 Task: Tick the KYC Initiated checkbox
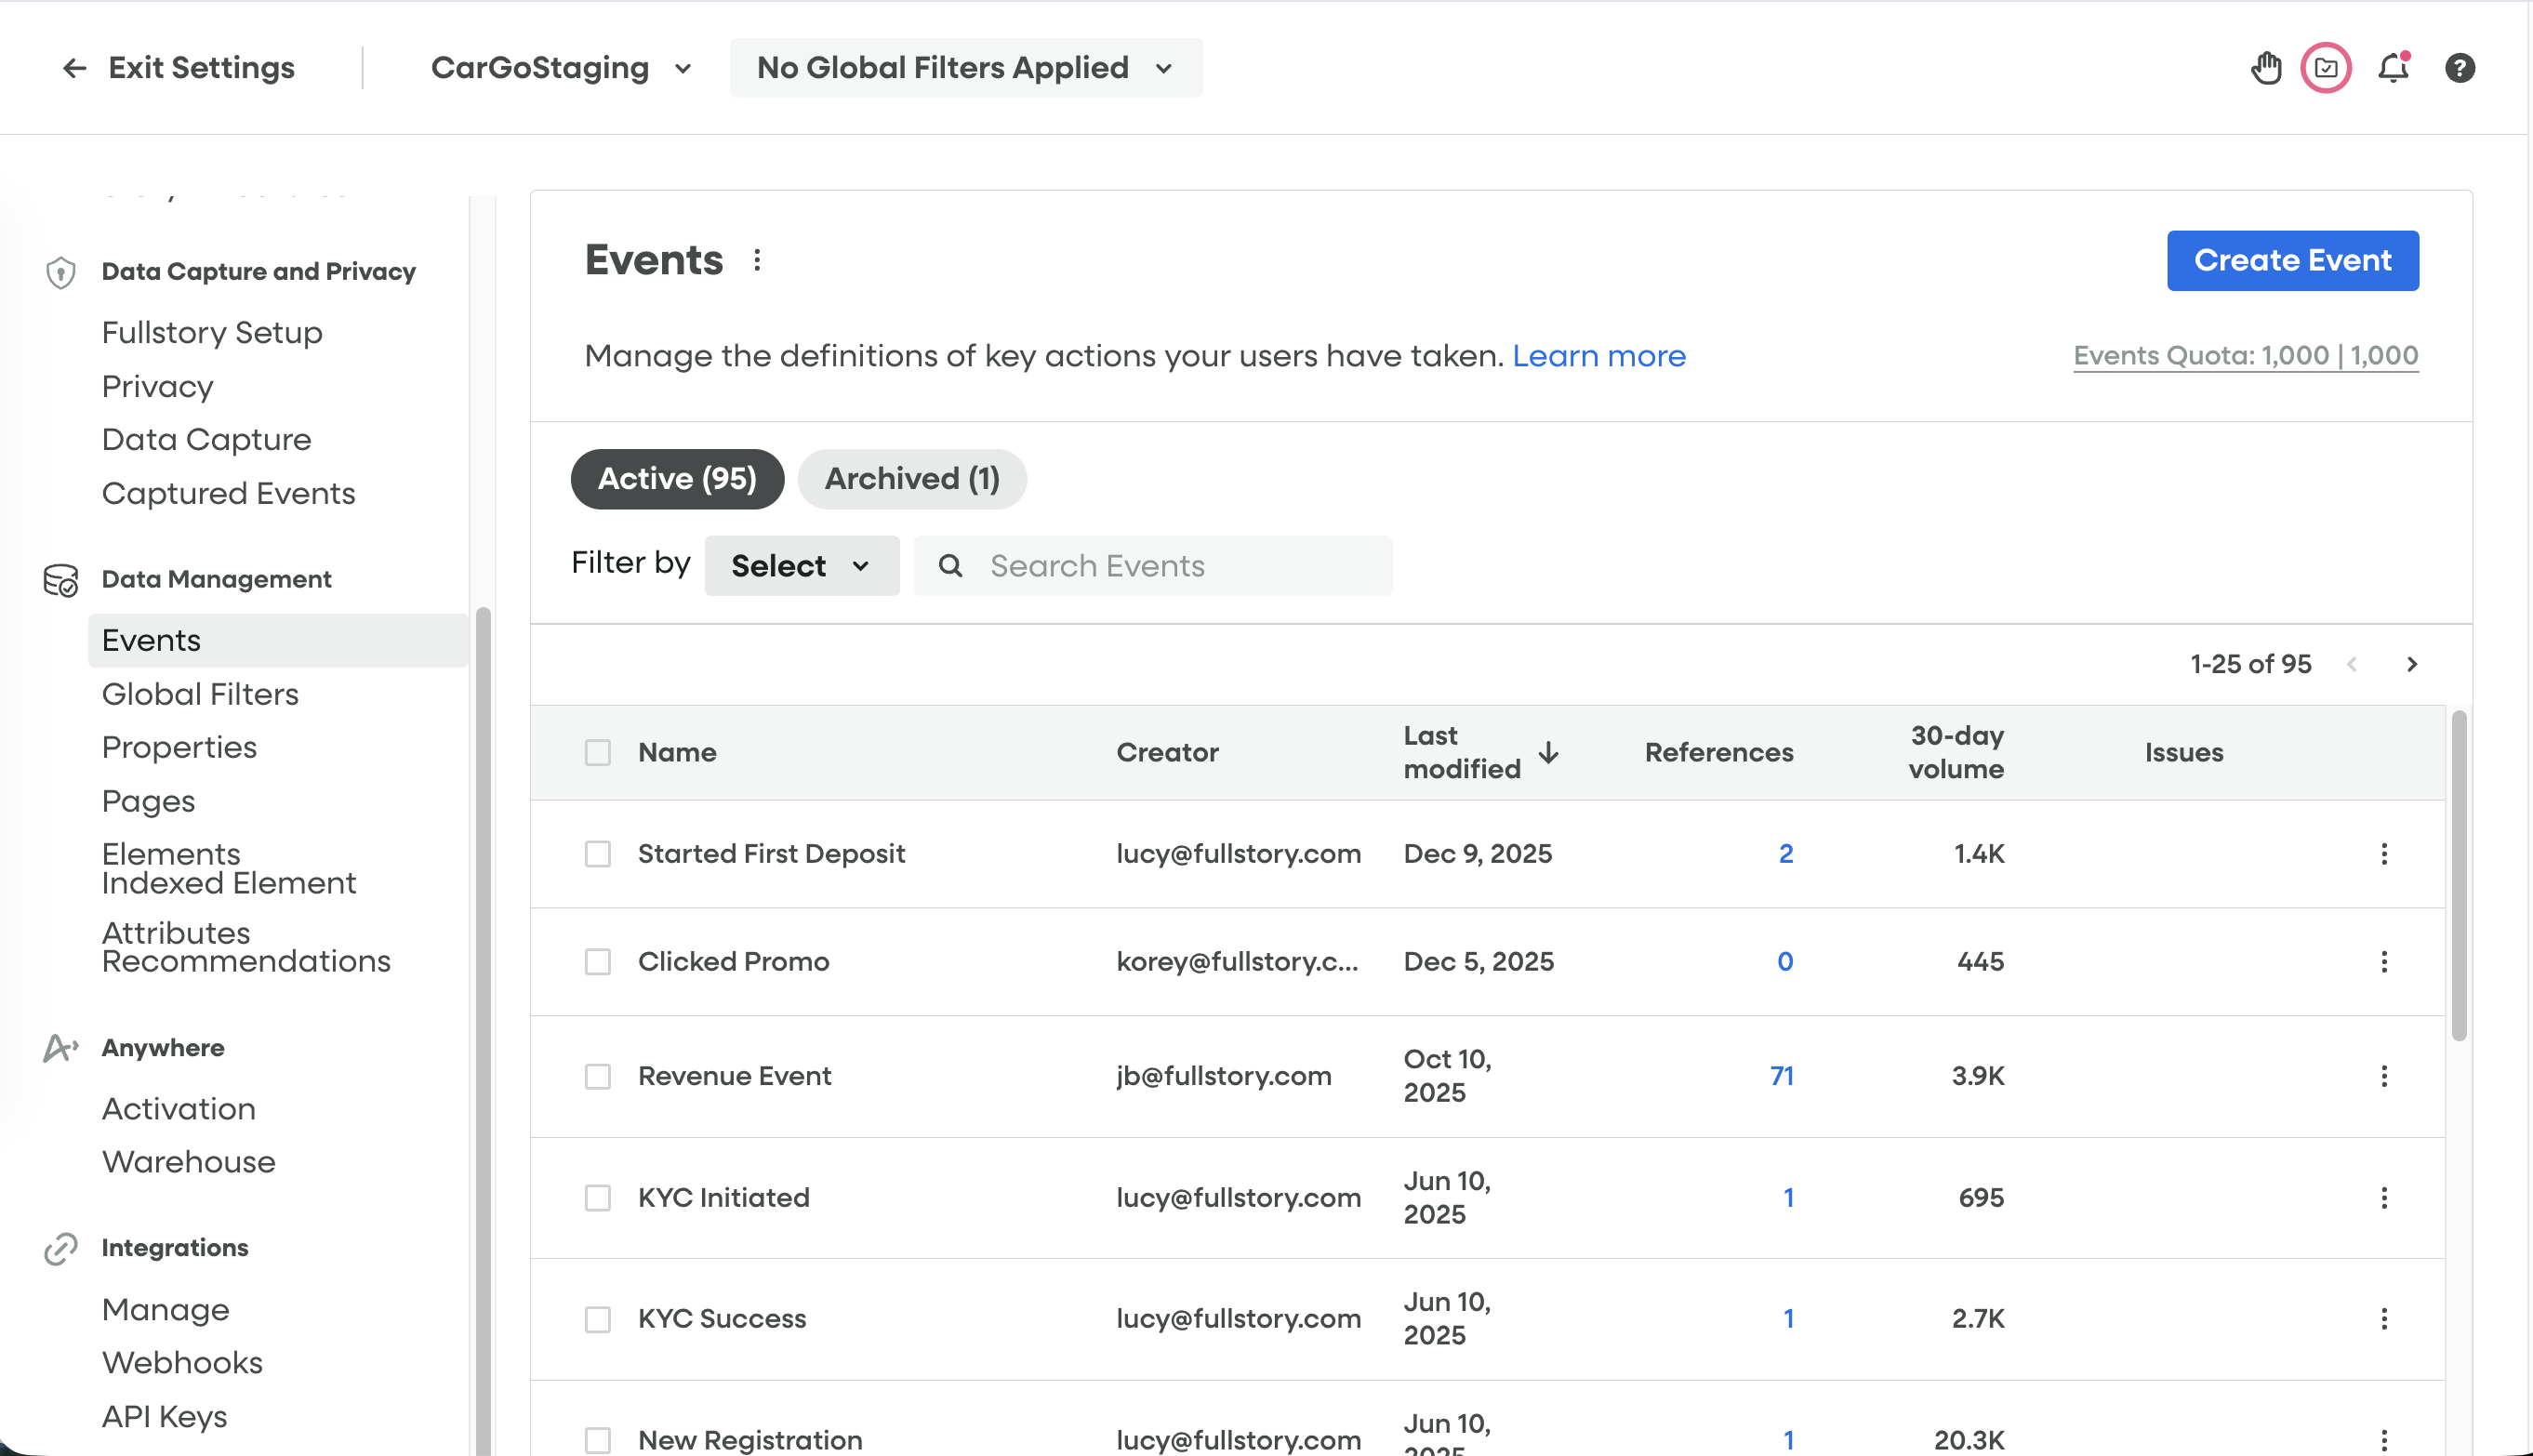598,1198
